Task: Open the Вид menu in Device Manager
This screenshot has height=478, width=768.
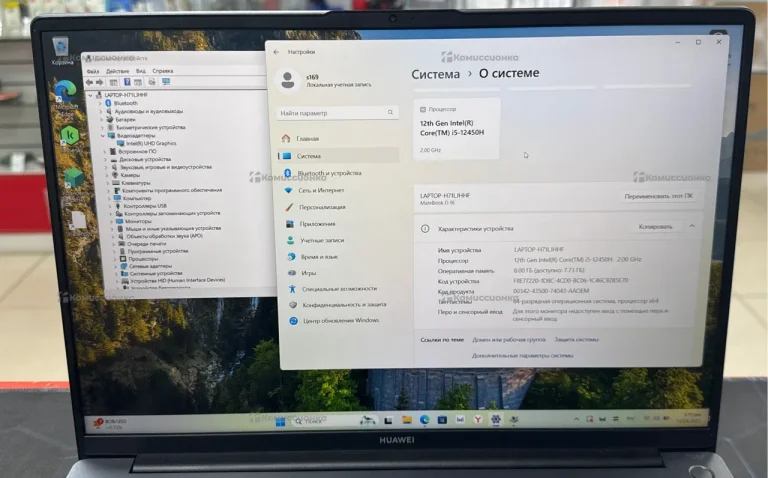Action: click(x=141, y=71)
